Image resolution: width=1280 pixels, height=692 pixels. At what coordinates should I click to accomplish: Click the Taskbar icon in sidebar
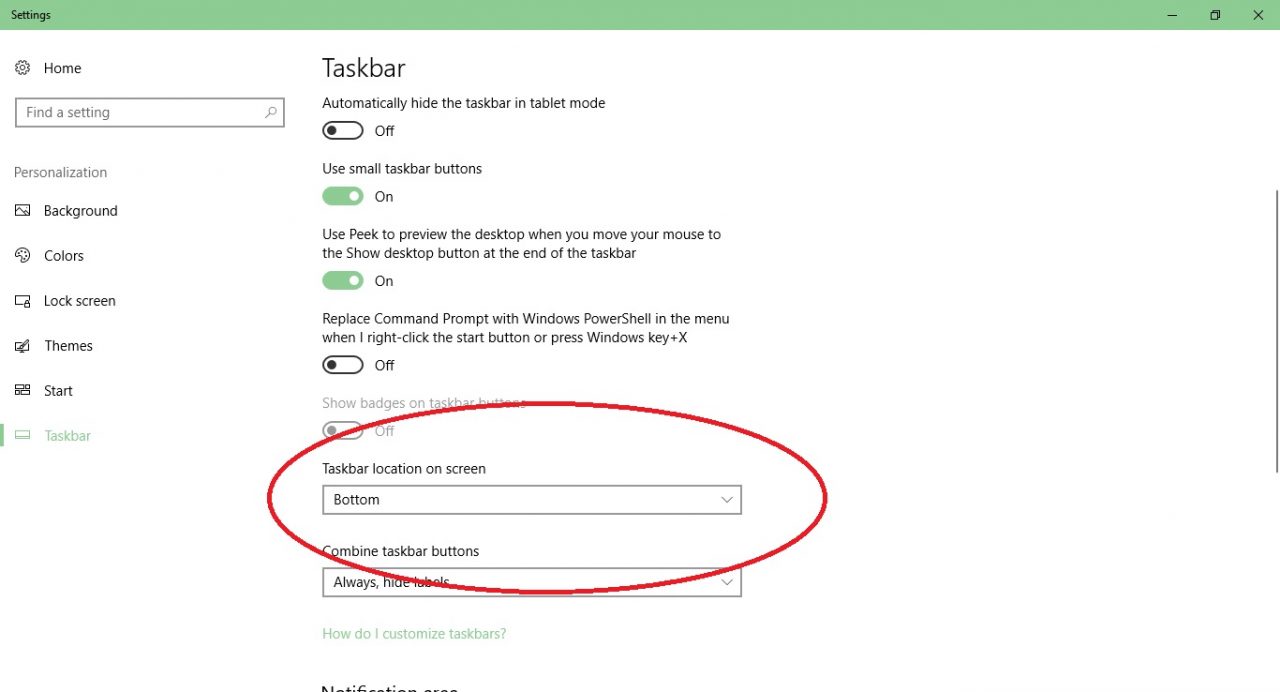pos(22,436)
